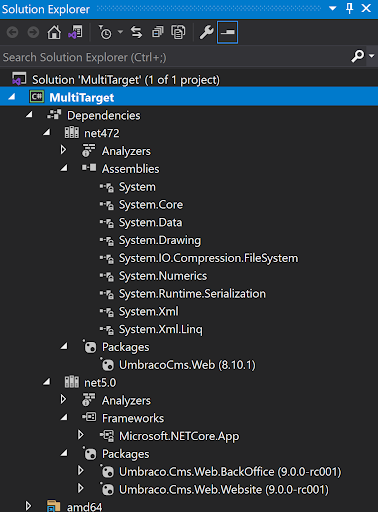Expand Microsoft.NETCore.App framework

click(x=81, y=435)
